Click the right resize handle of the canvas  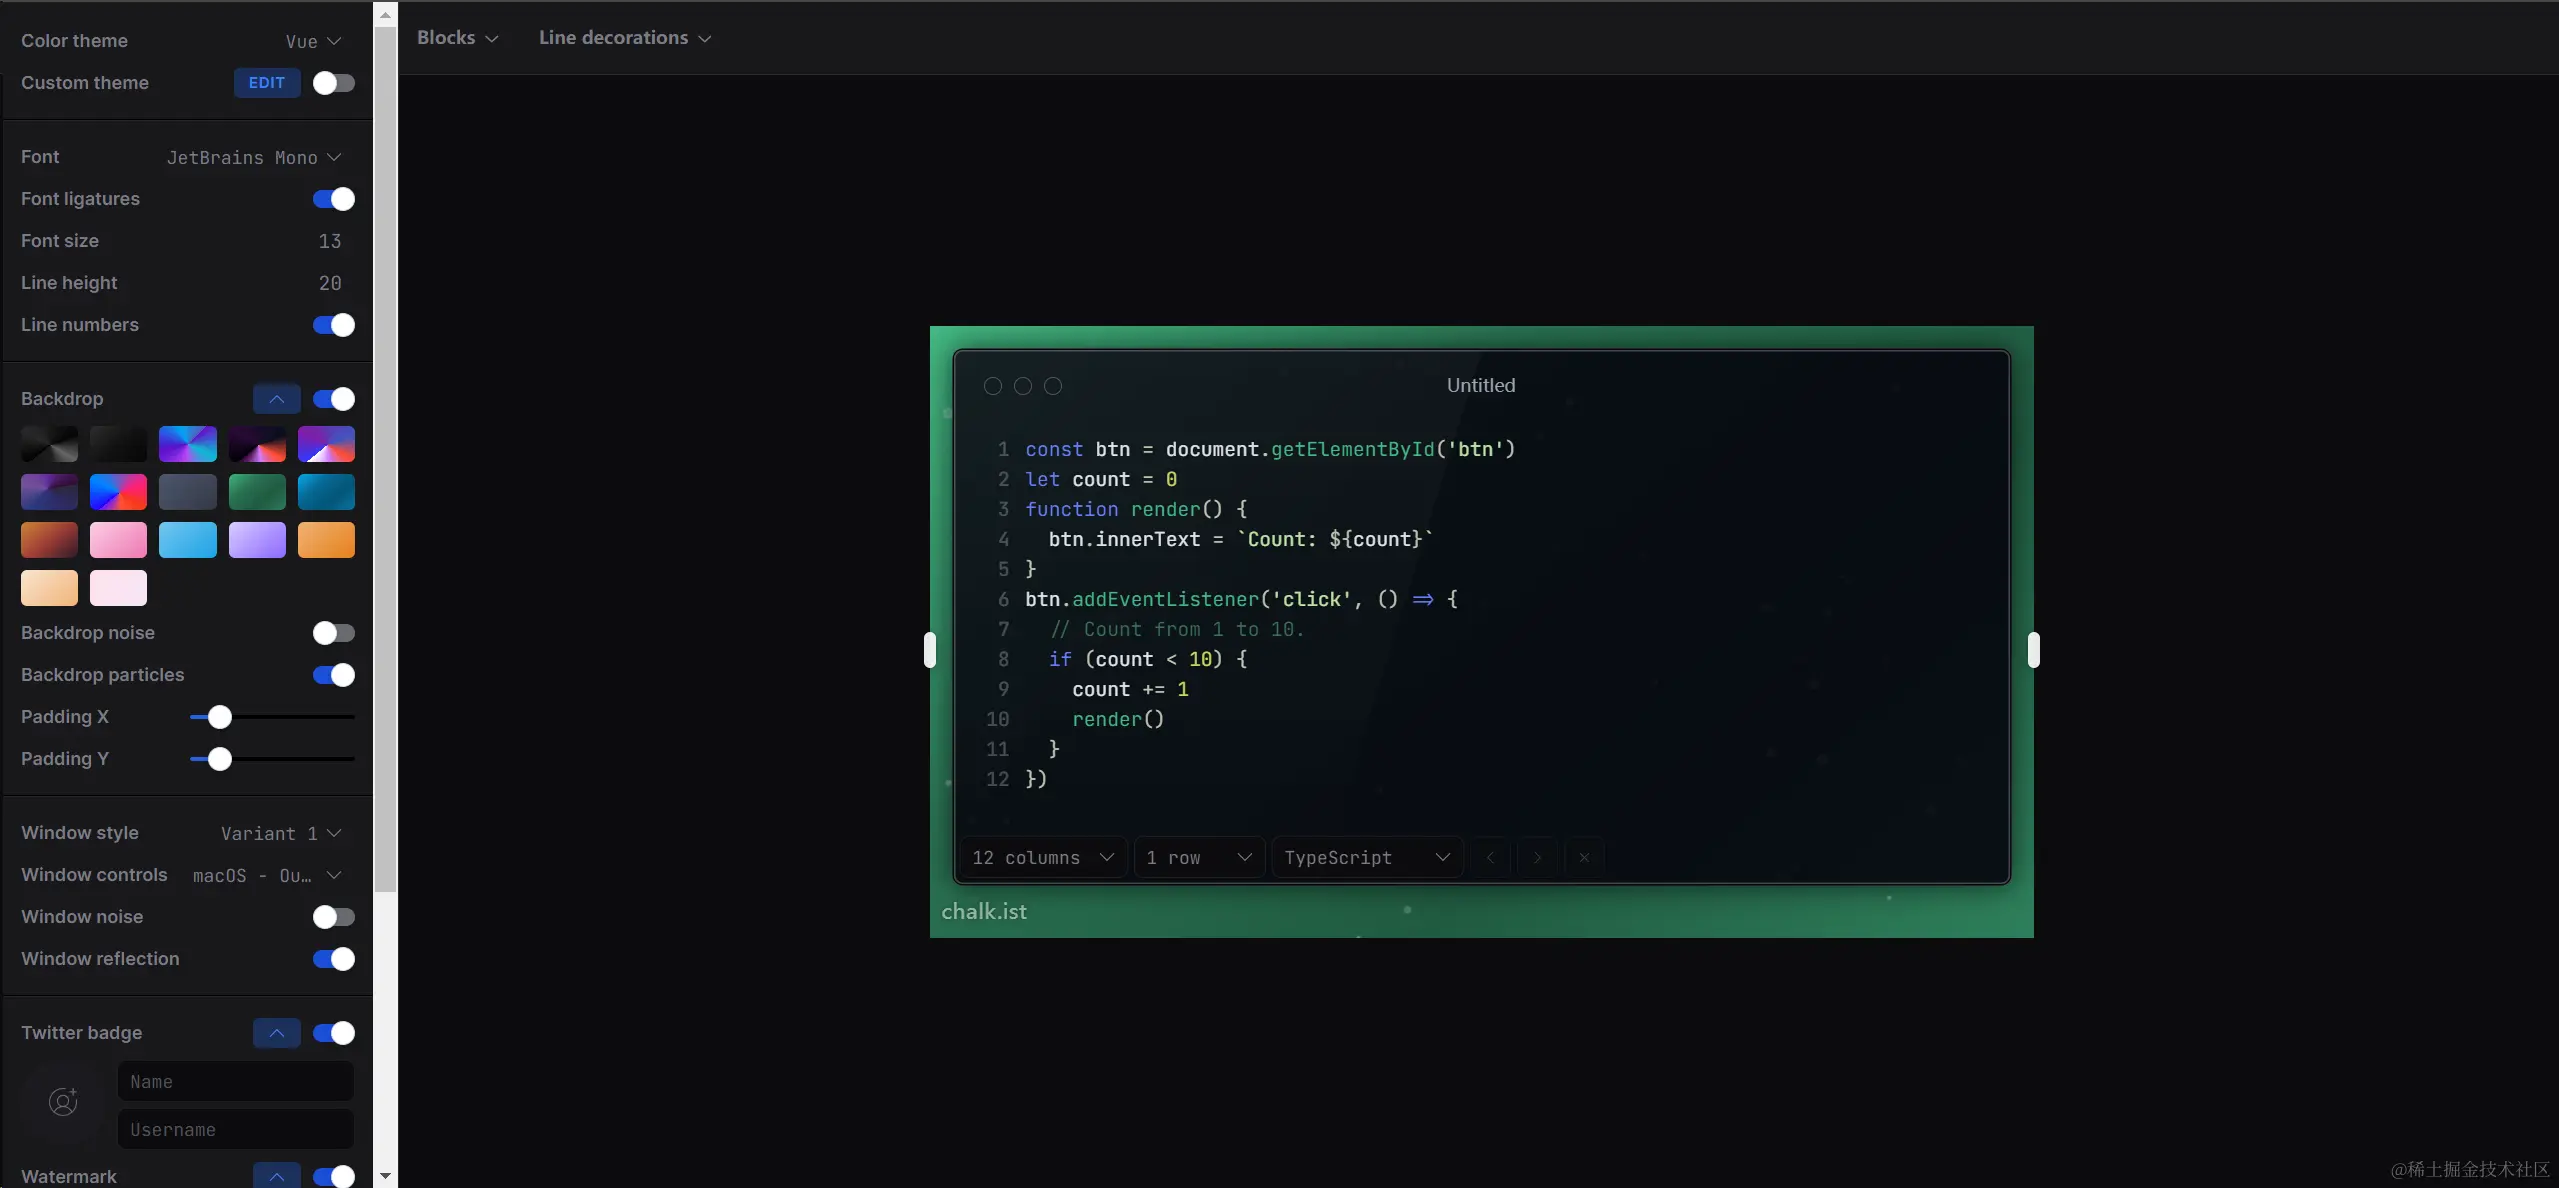pos(2033,650)
